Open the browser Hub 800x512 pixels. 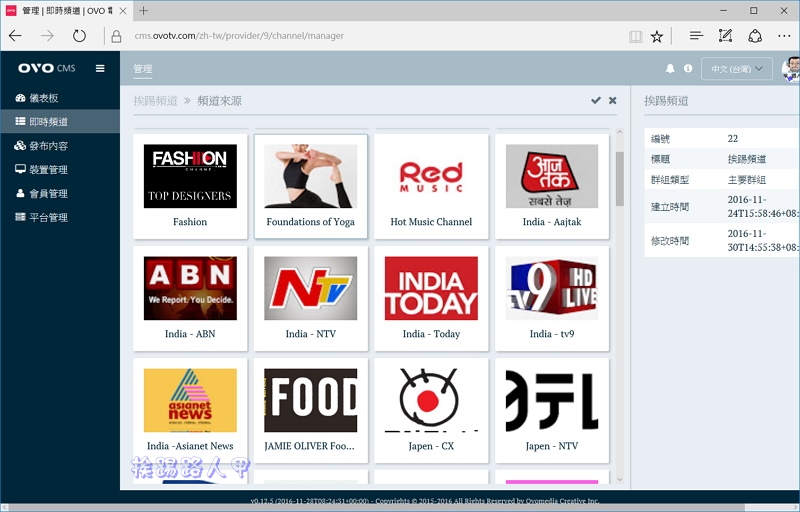coord(696,36)
